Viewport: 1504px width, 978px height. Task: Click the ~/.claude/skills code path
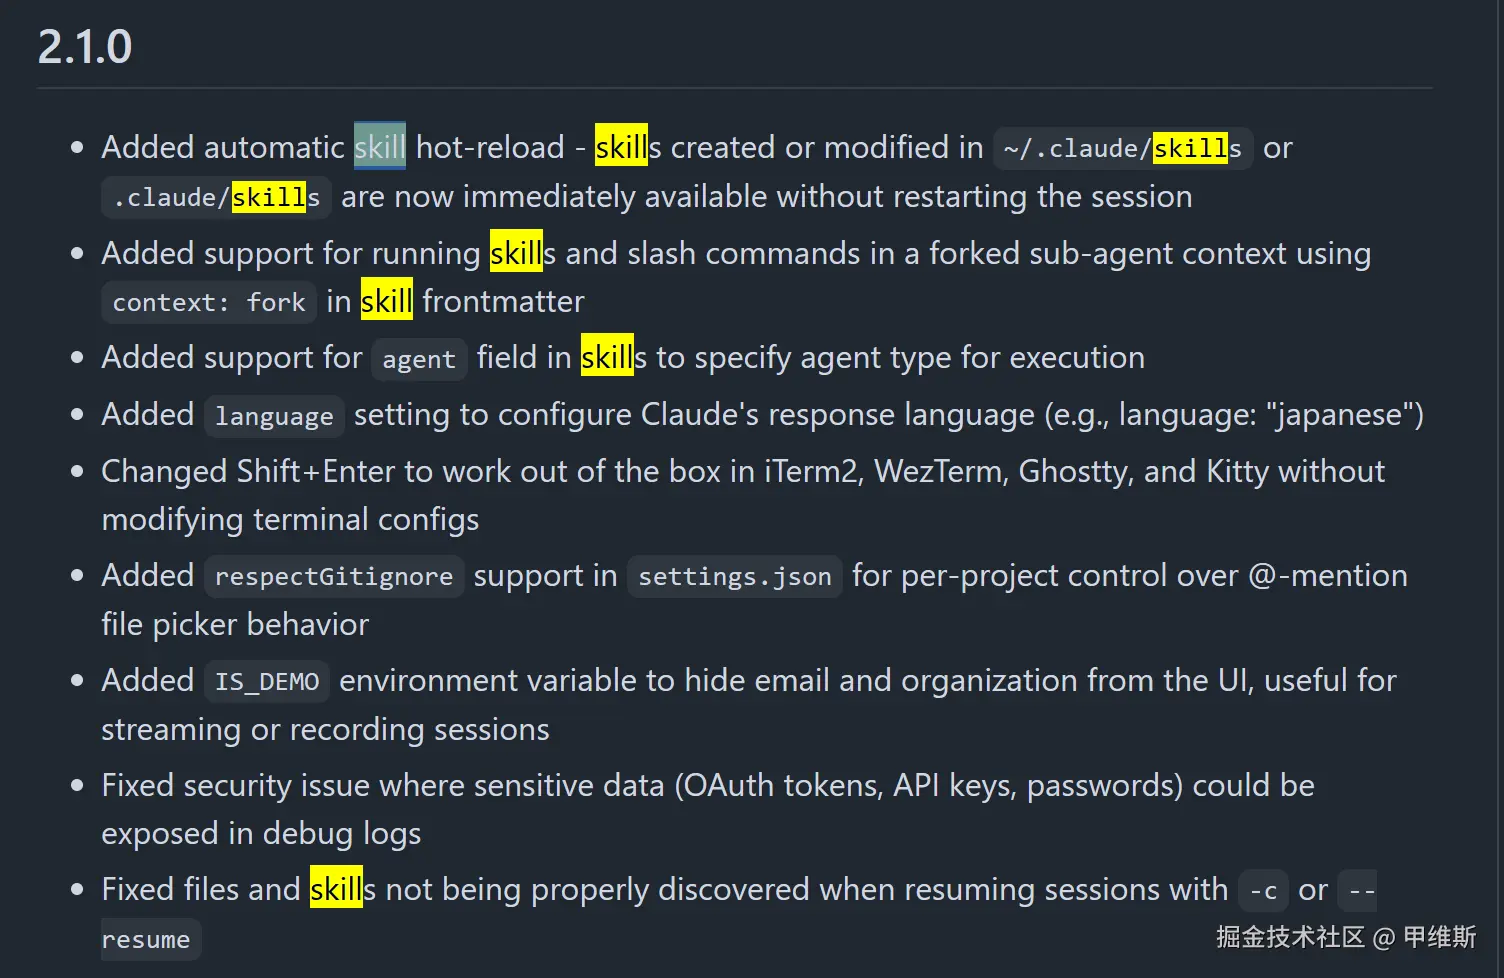point(1122,149)
